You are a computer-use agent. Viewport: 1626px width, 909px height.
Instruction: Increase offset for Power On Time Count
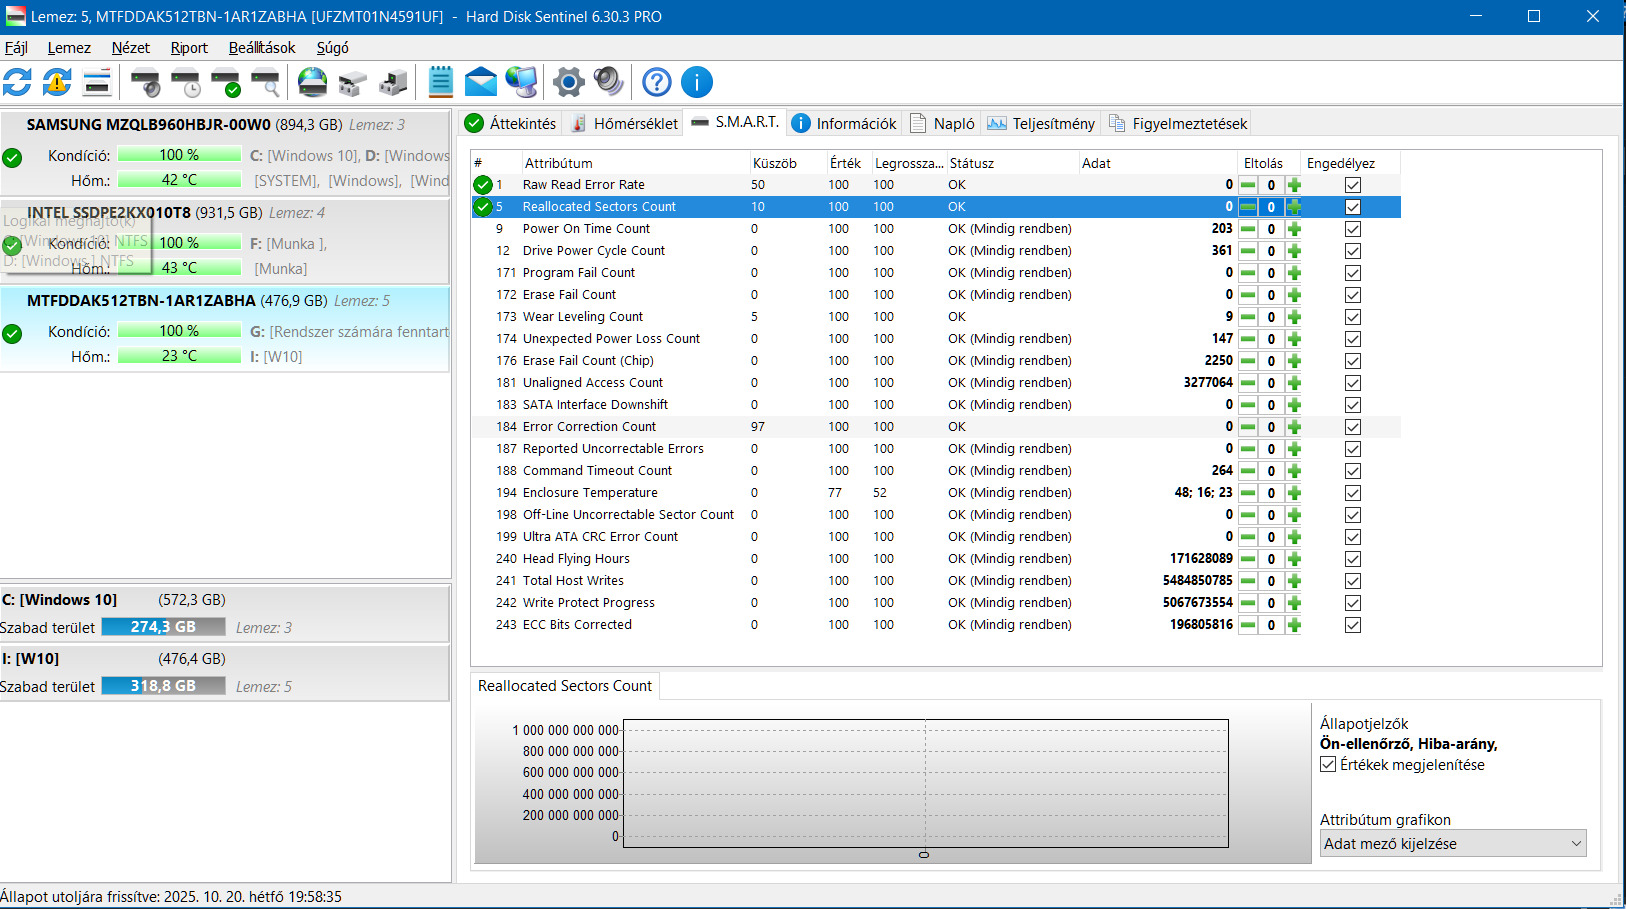tap(1294, 229)
